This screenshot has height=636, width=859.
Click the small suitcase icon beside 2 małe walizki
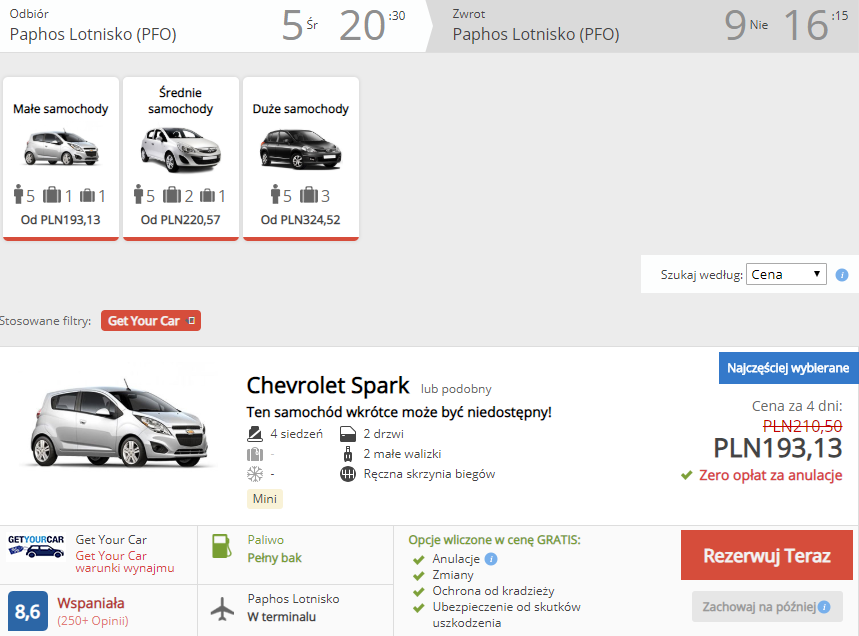[348, 454]
